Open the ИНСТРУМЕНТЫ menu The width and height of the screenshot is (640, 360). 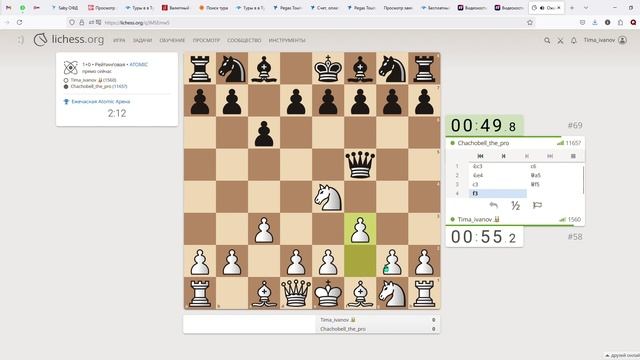point(287,40)
